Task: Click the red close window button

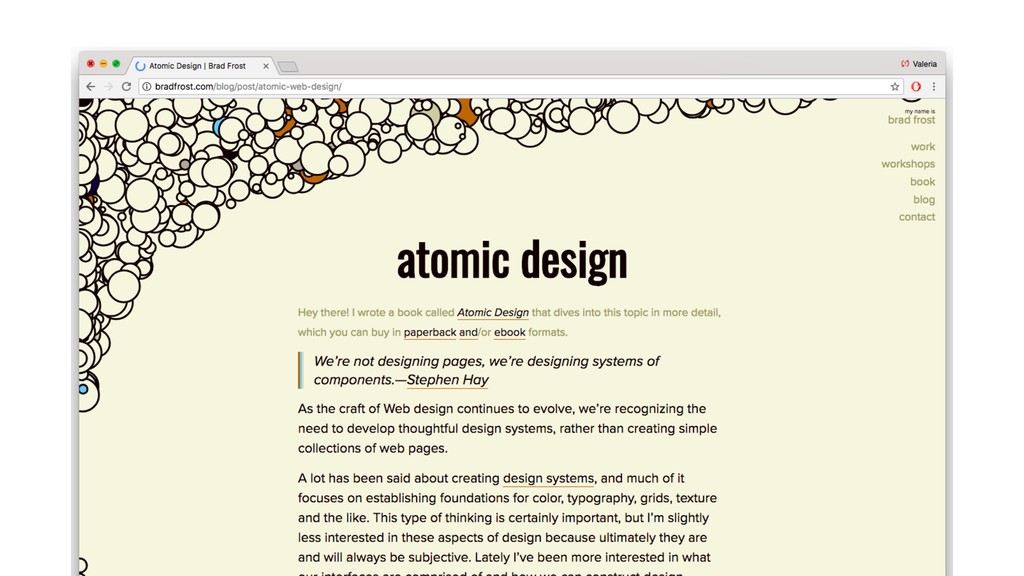Action: pyautogui.click(x=91, y=64)
